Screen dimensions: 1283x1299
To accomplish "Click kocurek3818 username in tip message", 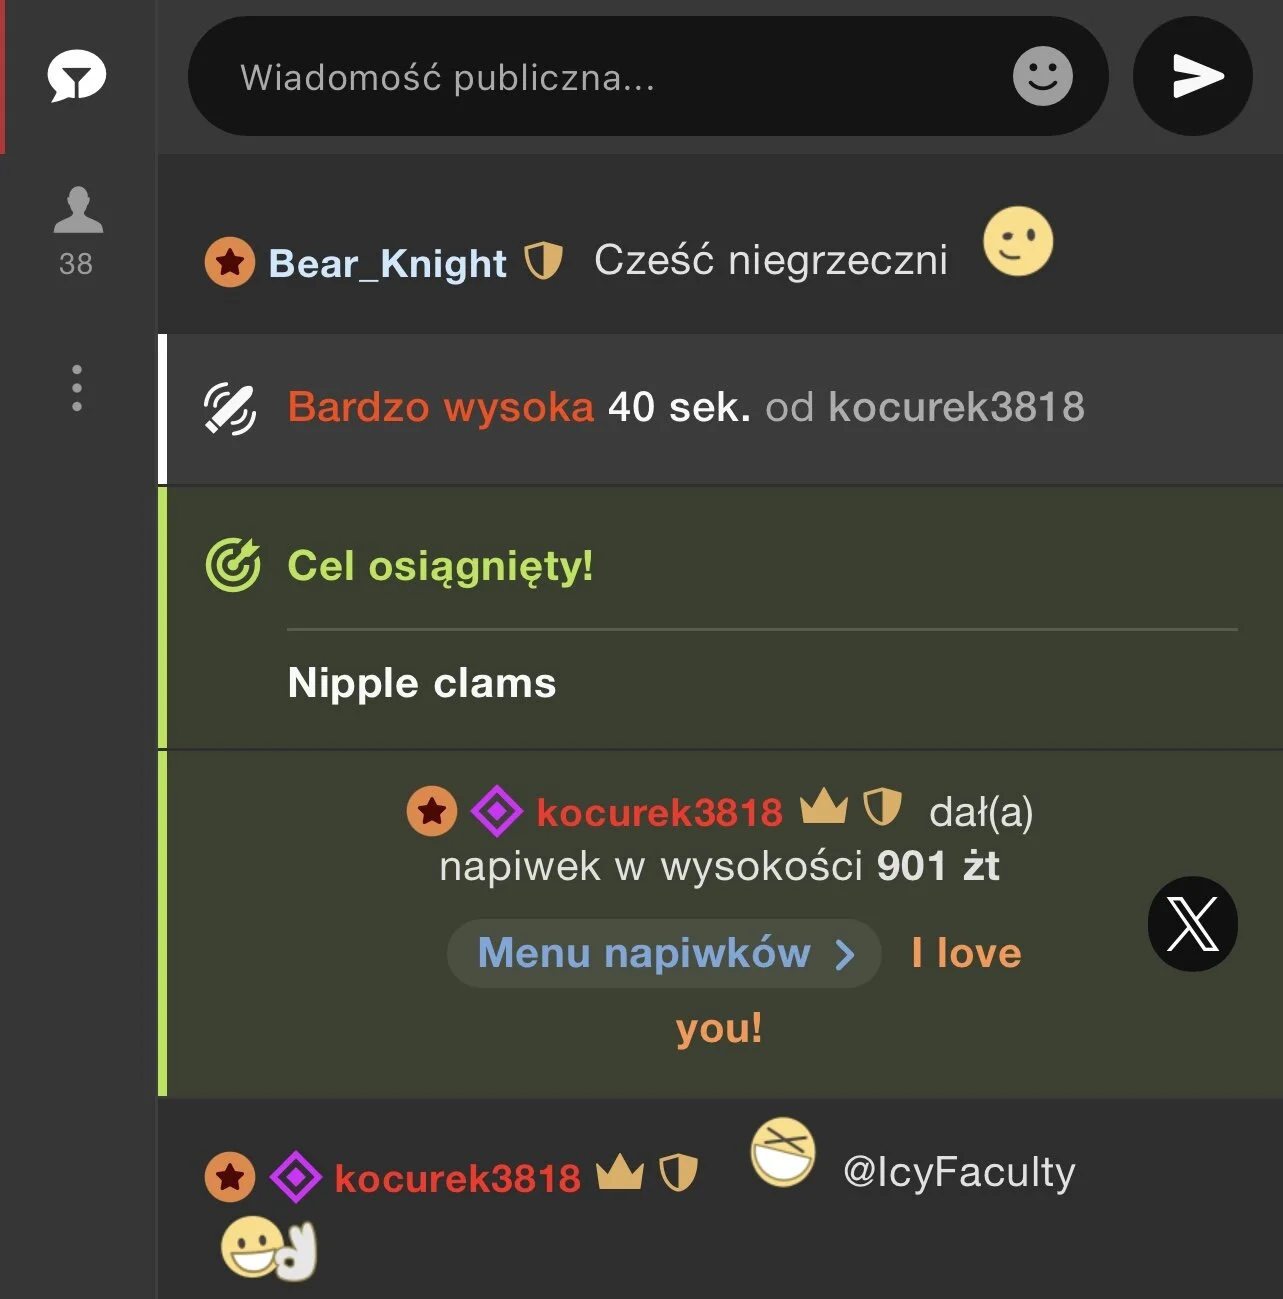I will coord(659,812).
